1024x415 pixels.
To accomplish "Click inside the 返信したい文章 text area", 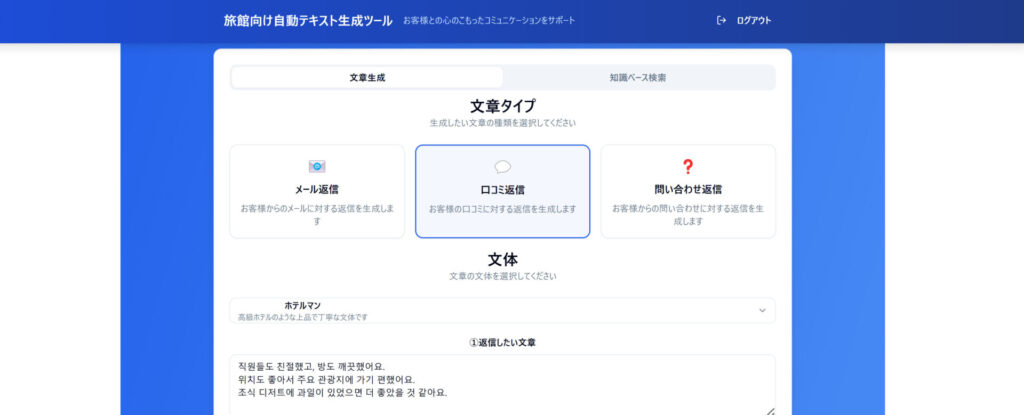I will coord(502,385).
